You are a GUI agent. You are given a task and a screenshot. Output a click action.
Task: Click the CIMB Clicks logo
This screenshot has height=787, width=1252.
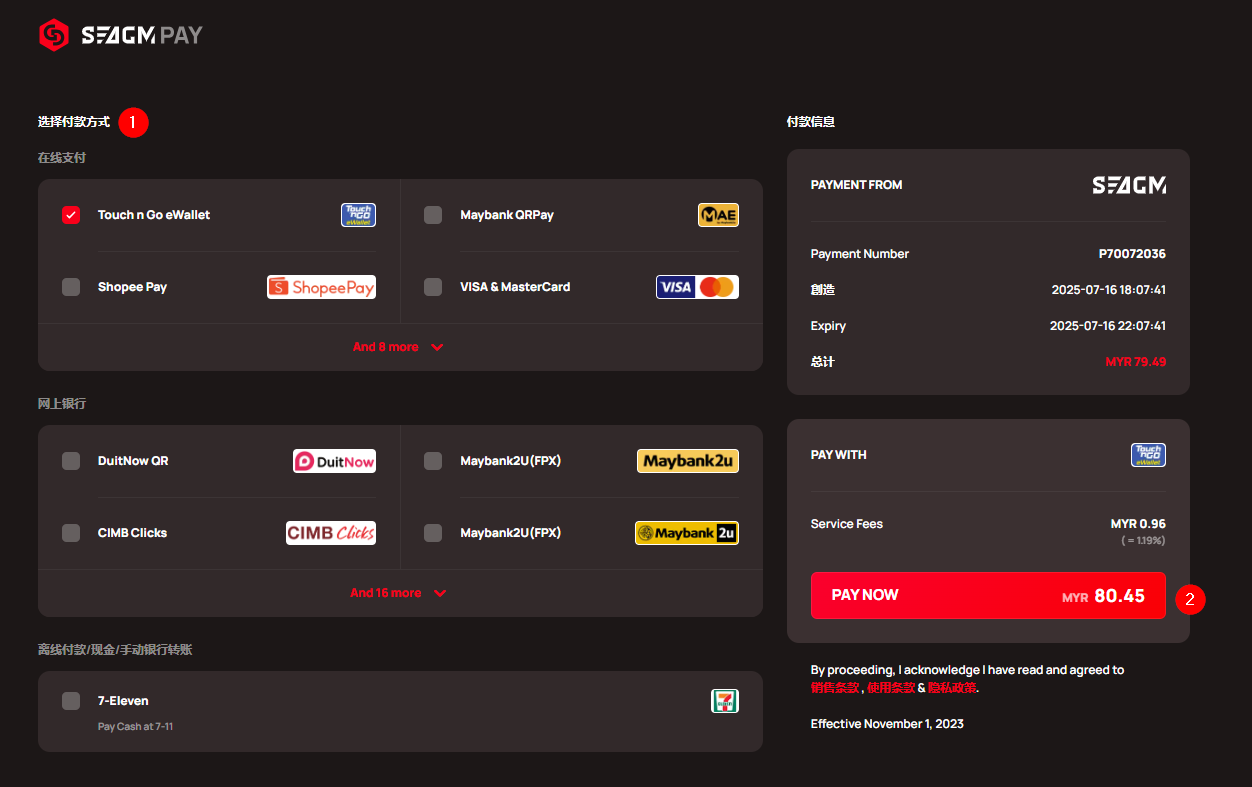click(x=331, y=533)
